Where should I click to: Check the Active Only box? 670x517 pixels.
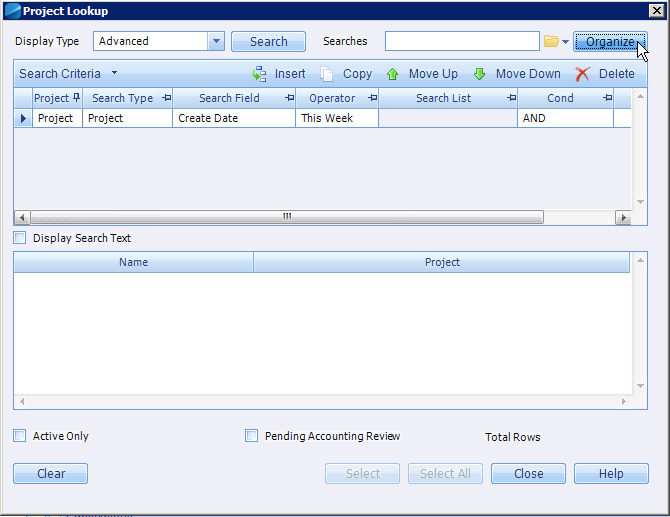click(x=20, y=436)
